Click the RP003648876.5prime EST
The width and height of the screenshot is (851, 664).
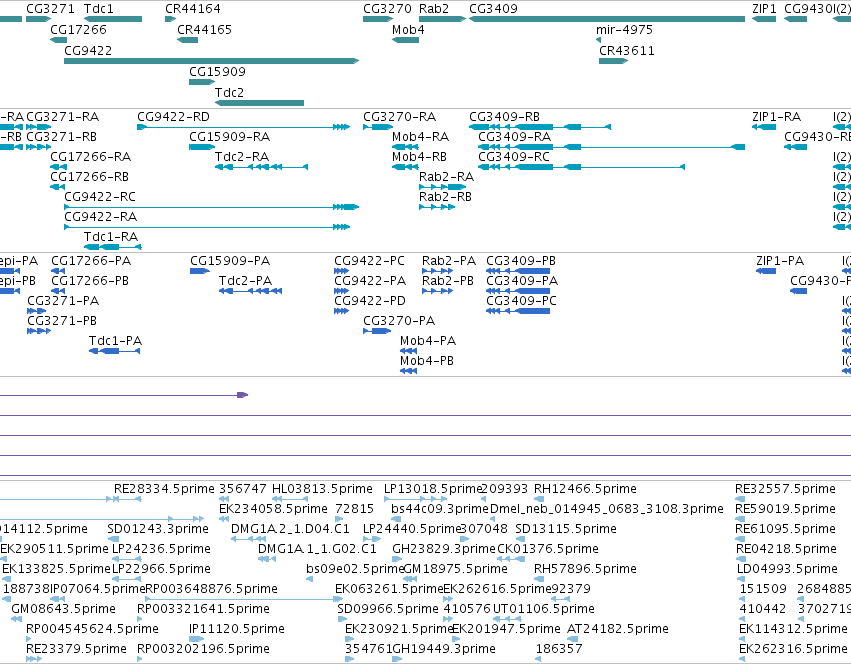click(243, 599)
